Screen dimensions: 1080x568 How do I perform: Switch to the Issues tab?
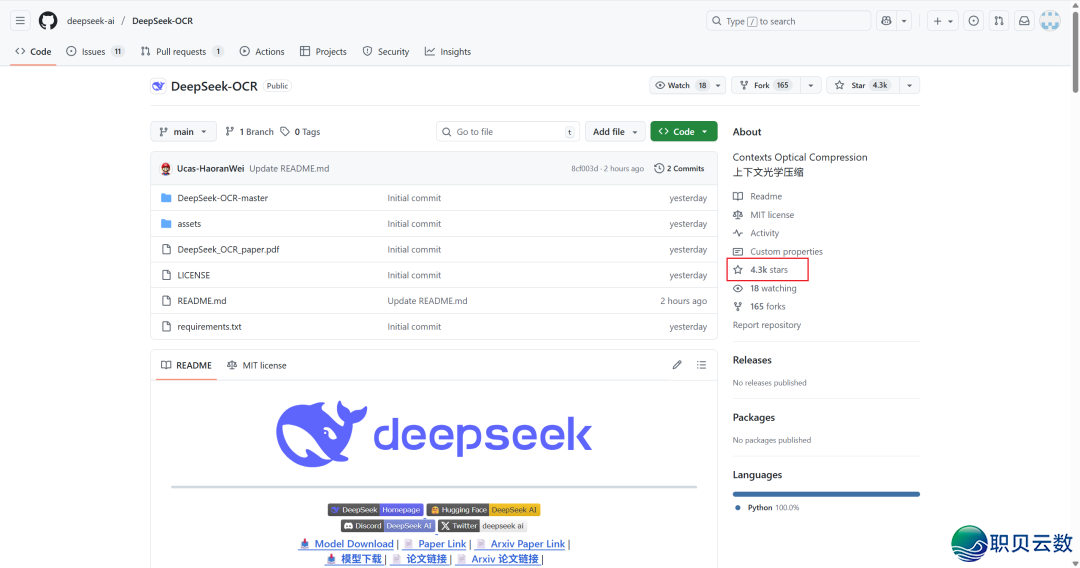coord(94,52)
